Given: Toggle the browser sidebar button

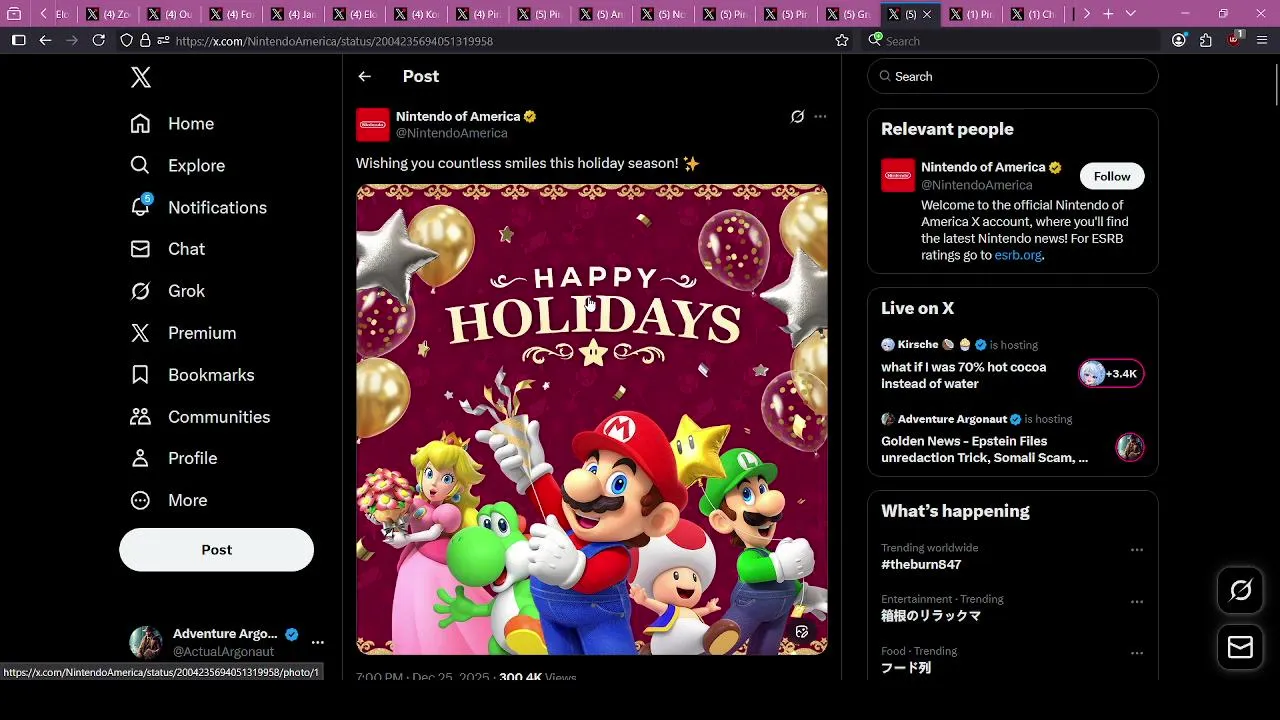Looking at the screenshot, I should pyautogui.click(x=18, y=41).
